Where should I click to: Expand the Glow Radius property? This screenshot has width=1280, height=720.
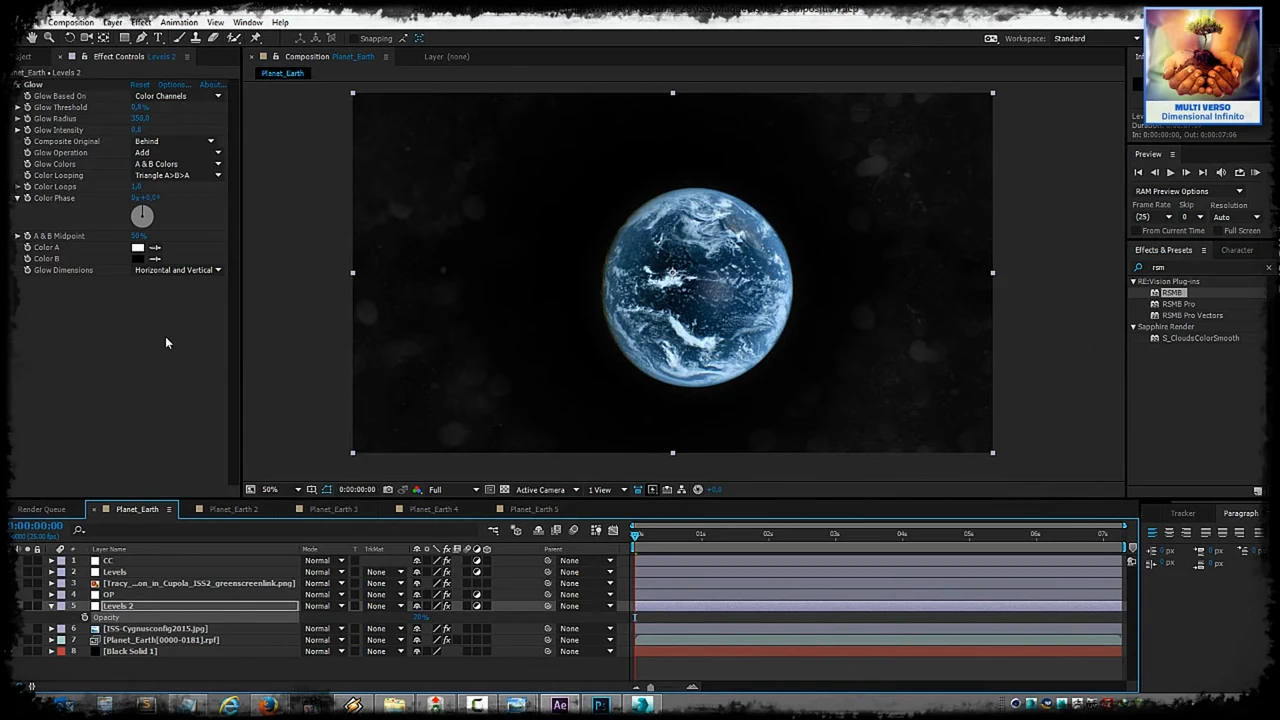tap(17, 118)
